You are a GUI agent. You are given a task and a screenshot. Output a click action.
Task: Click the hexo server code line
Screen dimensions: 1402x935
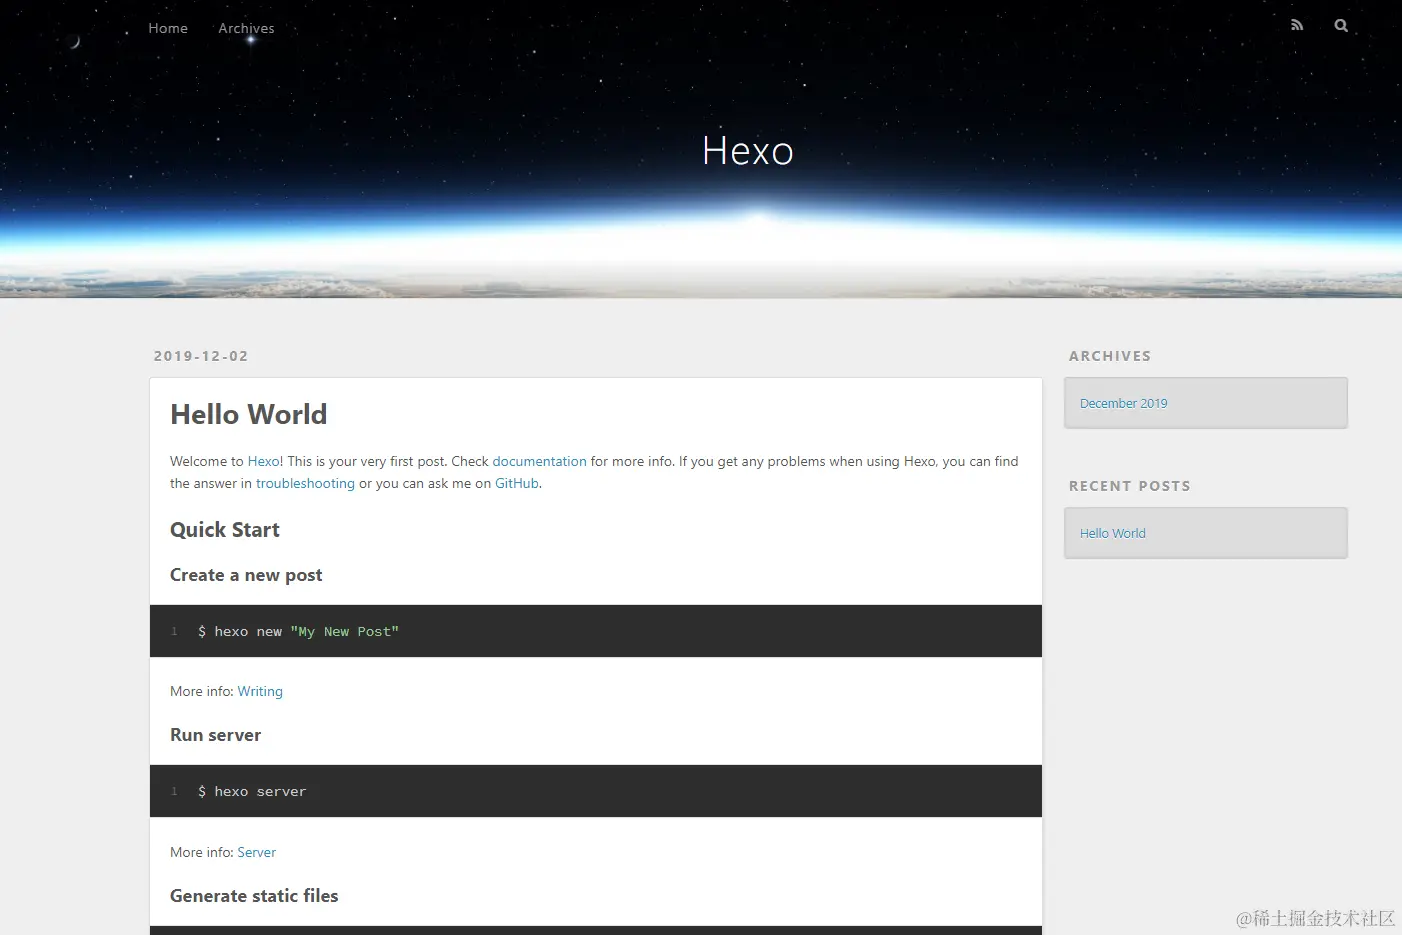[252, 791]
